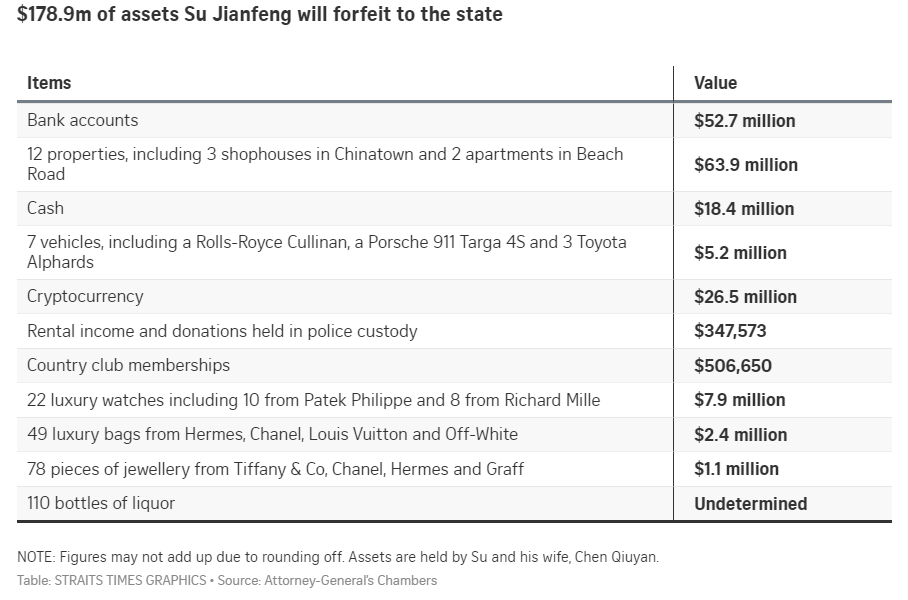Image resolution: width=908 pixels, height=600 pixels.
Task: Click the Undetermined value for liquor
Action: point(751,504)
